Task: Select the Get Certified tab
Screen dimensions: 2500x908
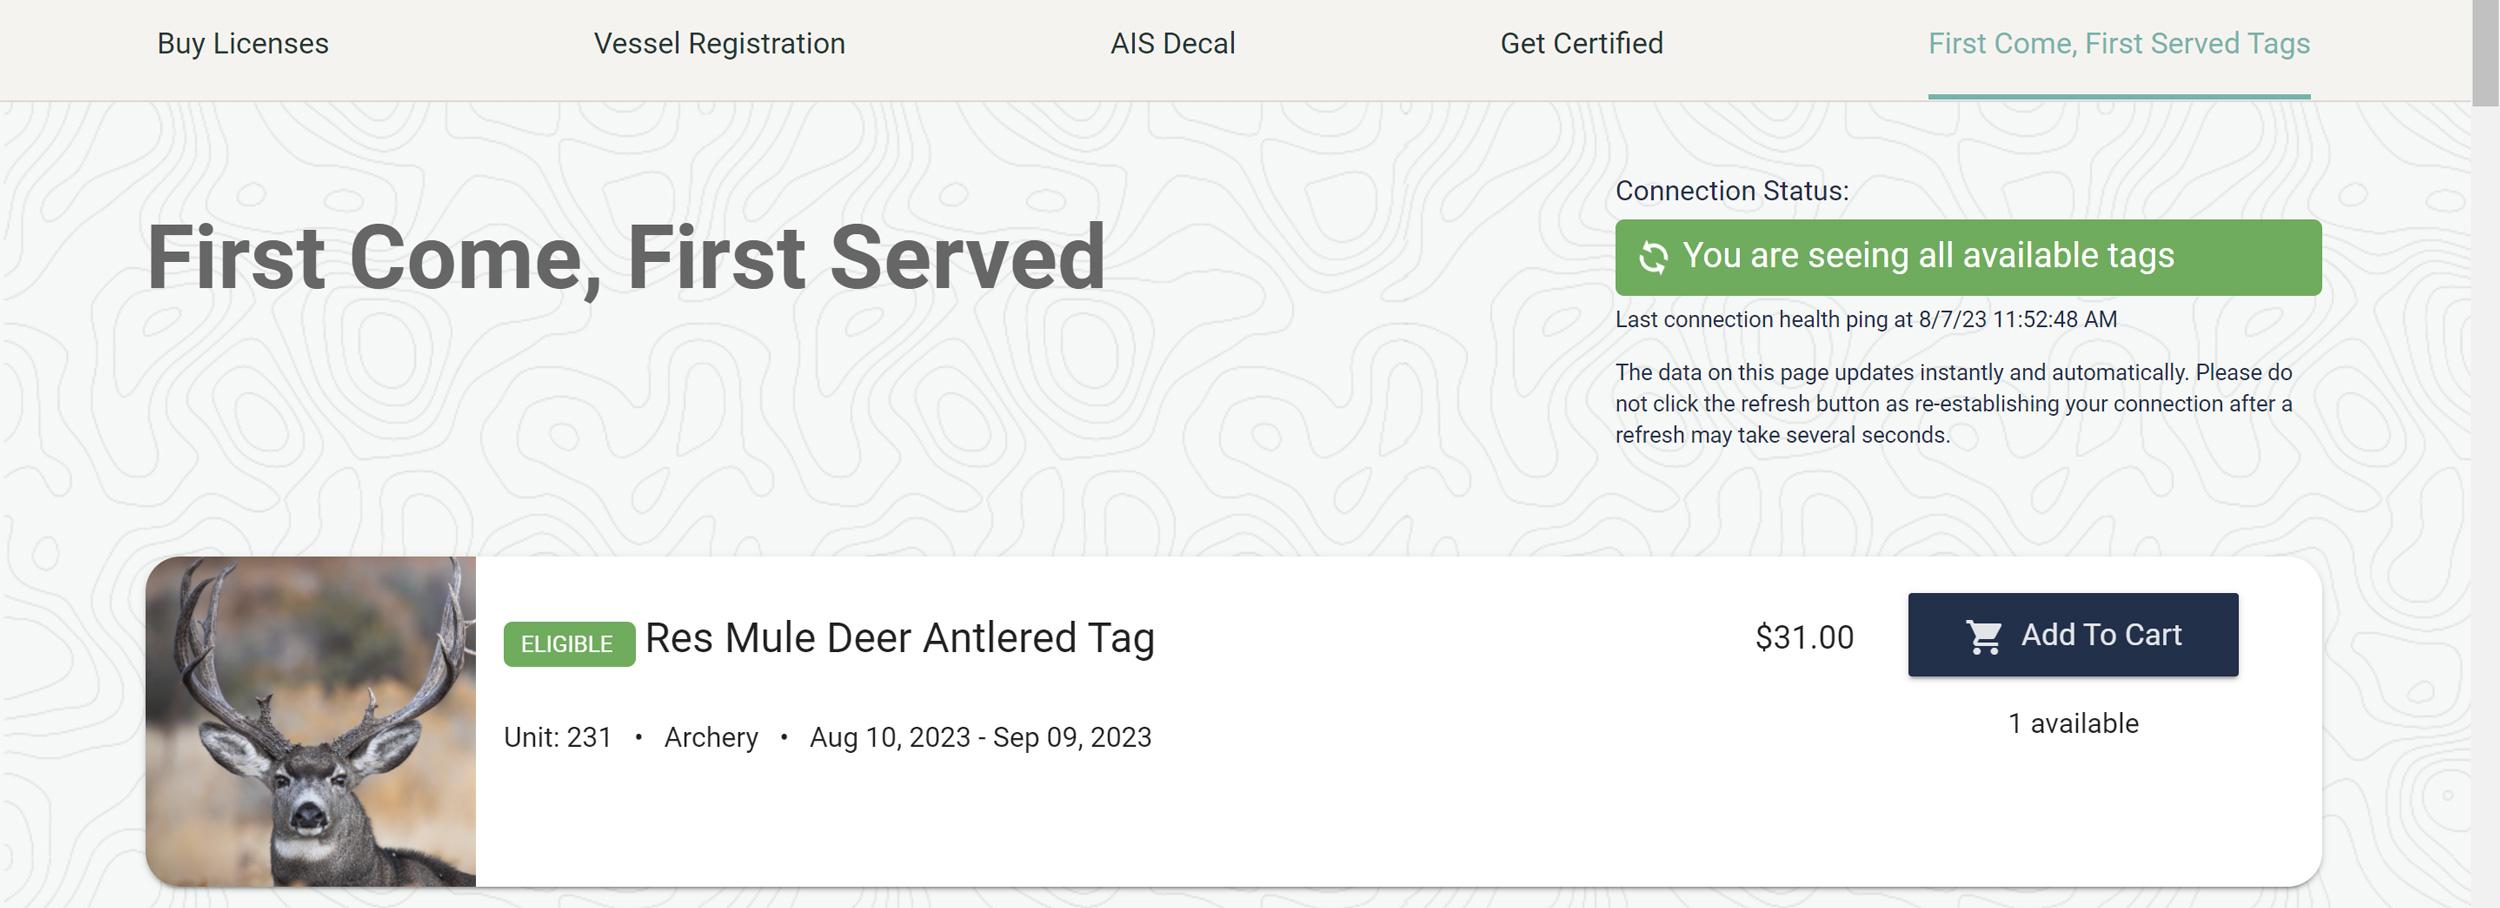Action: click(1582, 44)
